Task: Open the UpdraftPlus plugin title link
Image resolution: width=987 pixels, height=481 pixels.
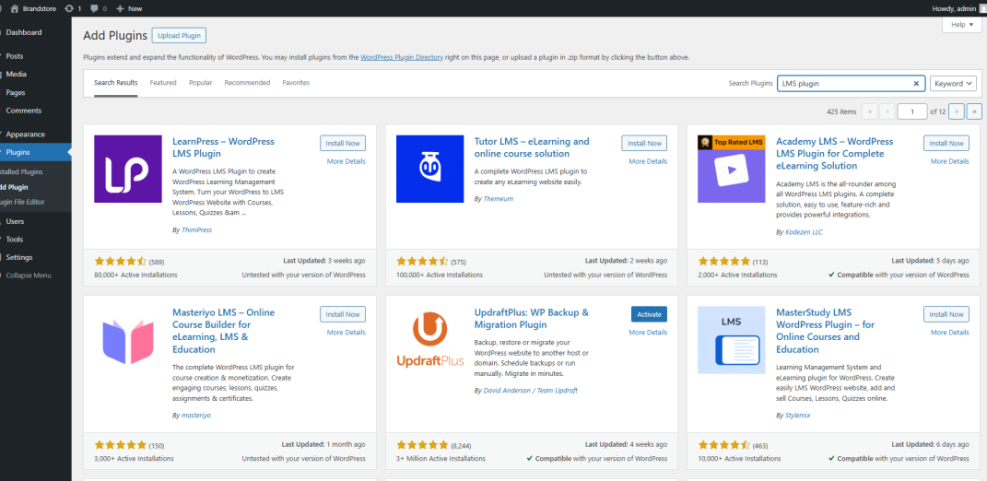Action: (x=531, y=319)
